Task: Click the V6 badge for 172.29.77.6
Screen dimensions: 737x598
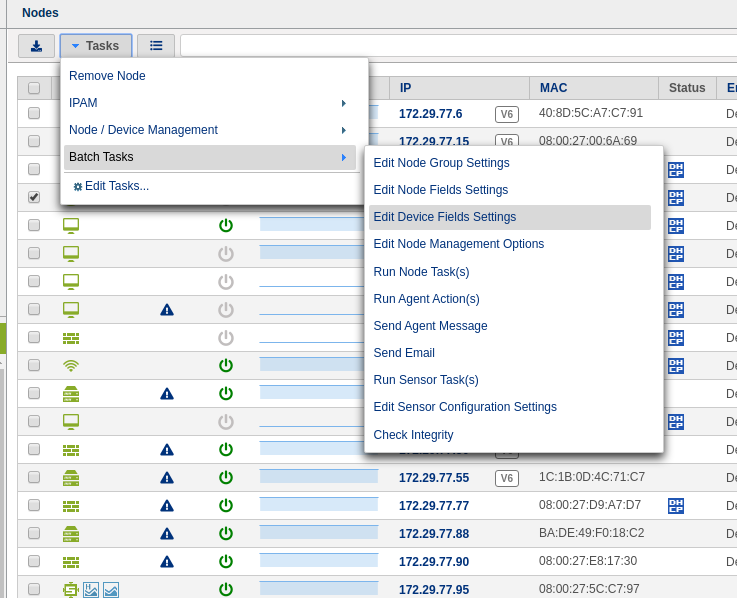Action: 507,114
